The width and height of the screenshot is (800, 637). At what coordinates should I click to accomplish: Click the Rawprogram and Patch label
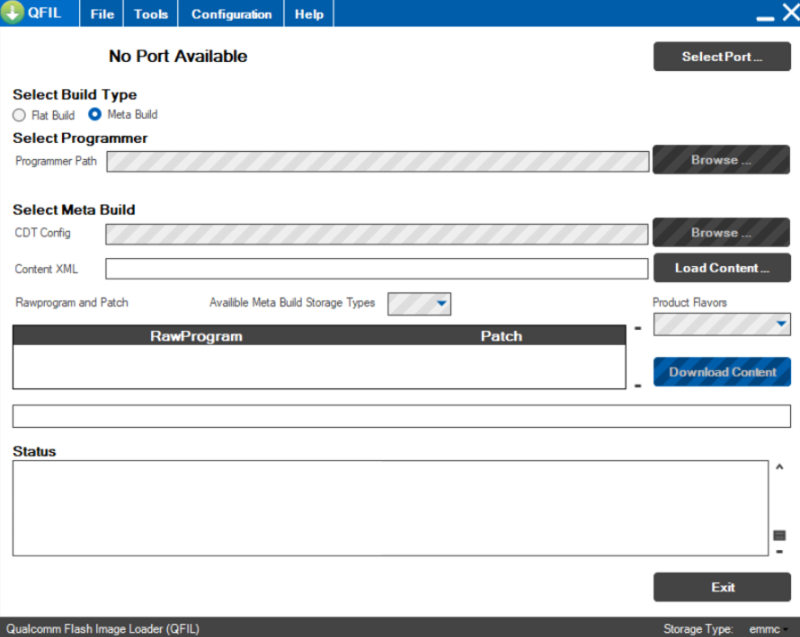pyautogui.click(x=71, y=302)
